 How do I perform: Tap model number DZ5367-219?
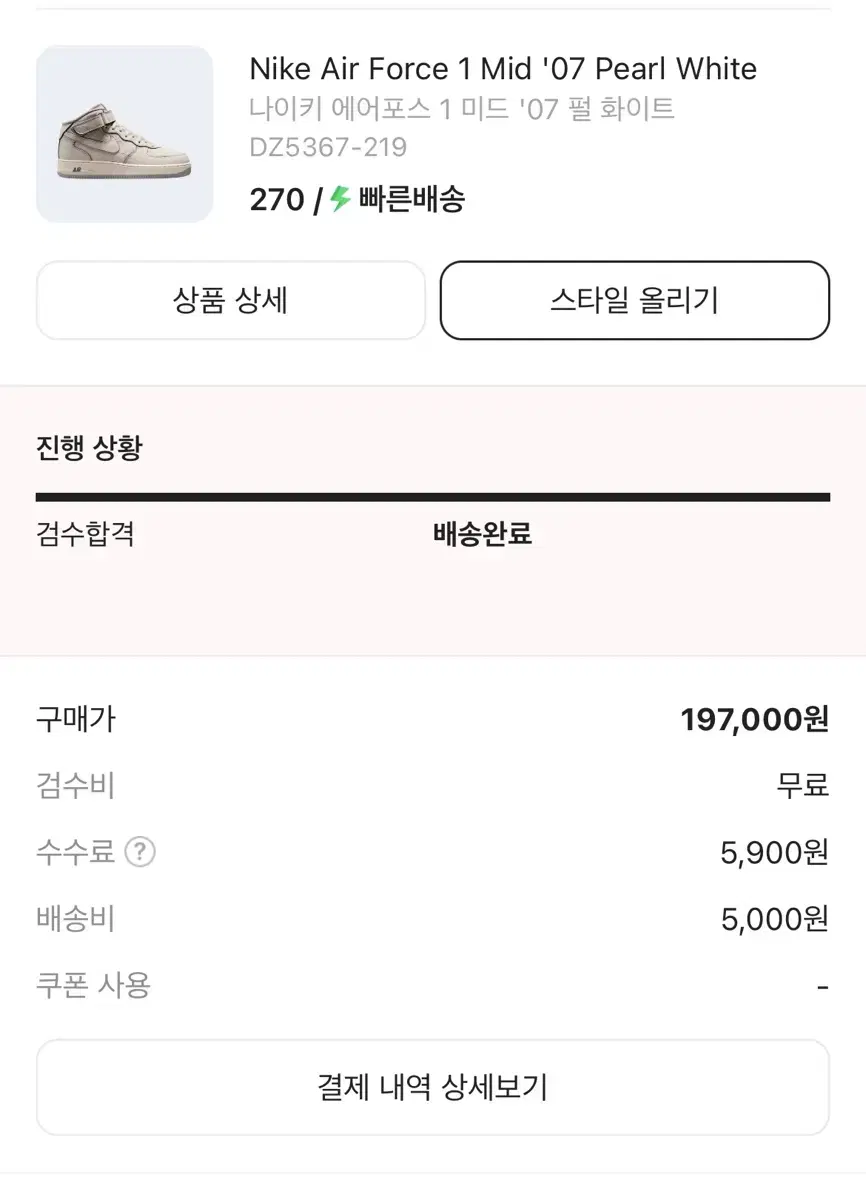pos(328,148)
